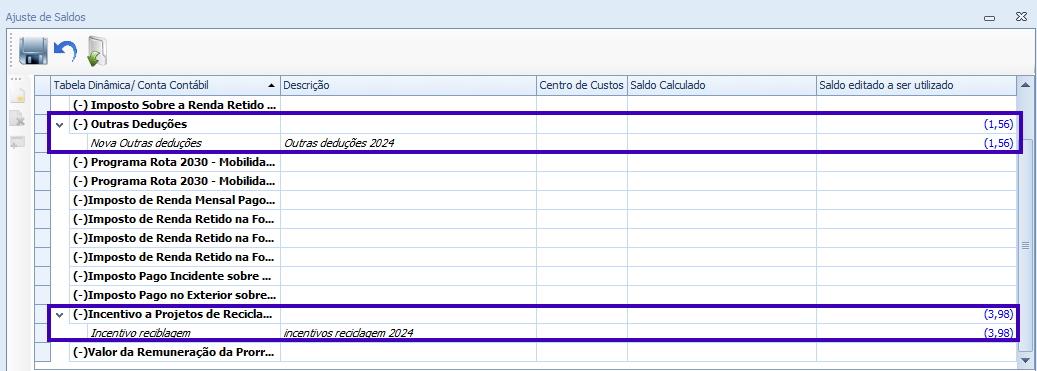Click the document with green arrow icon
Viewport: 1037px width, 371px height.
tap(97, 51)
